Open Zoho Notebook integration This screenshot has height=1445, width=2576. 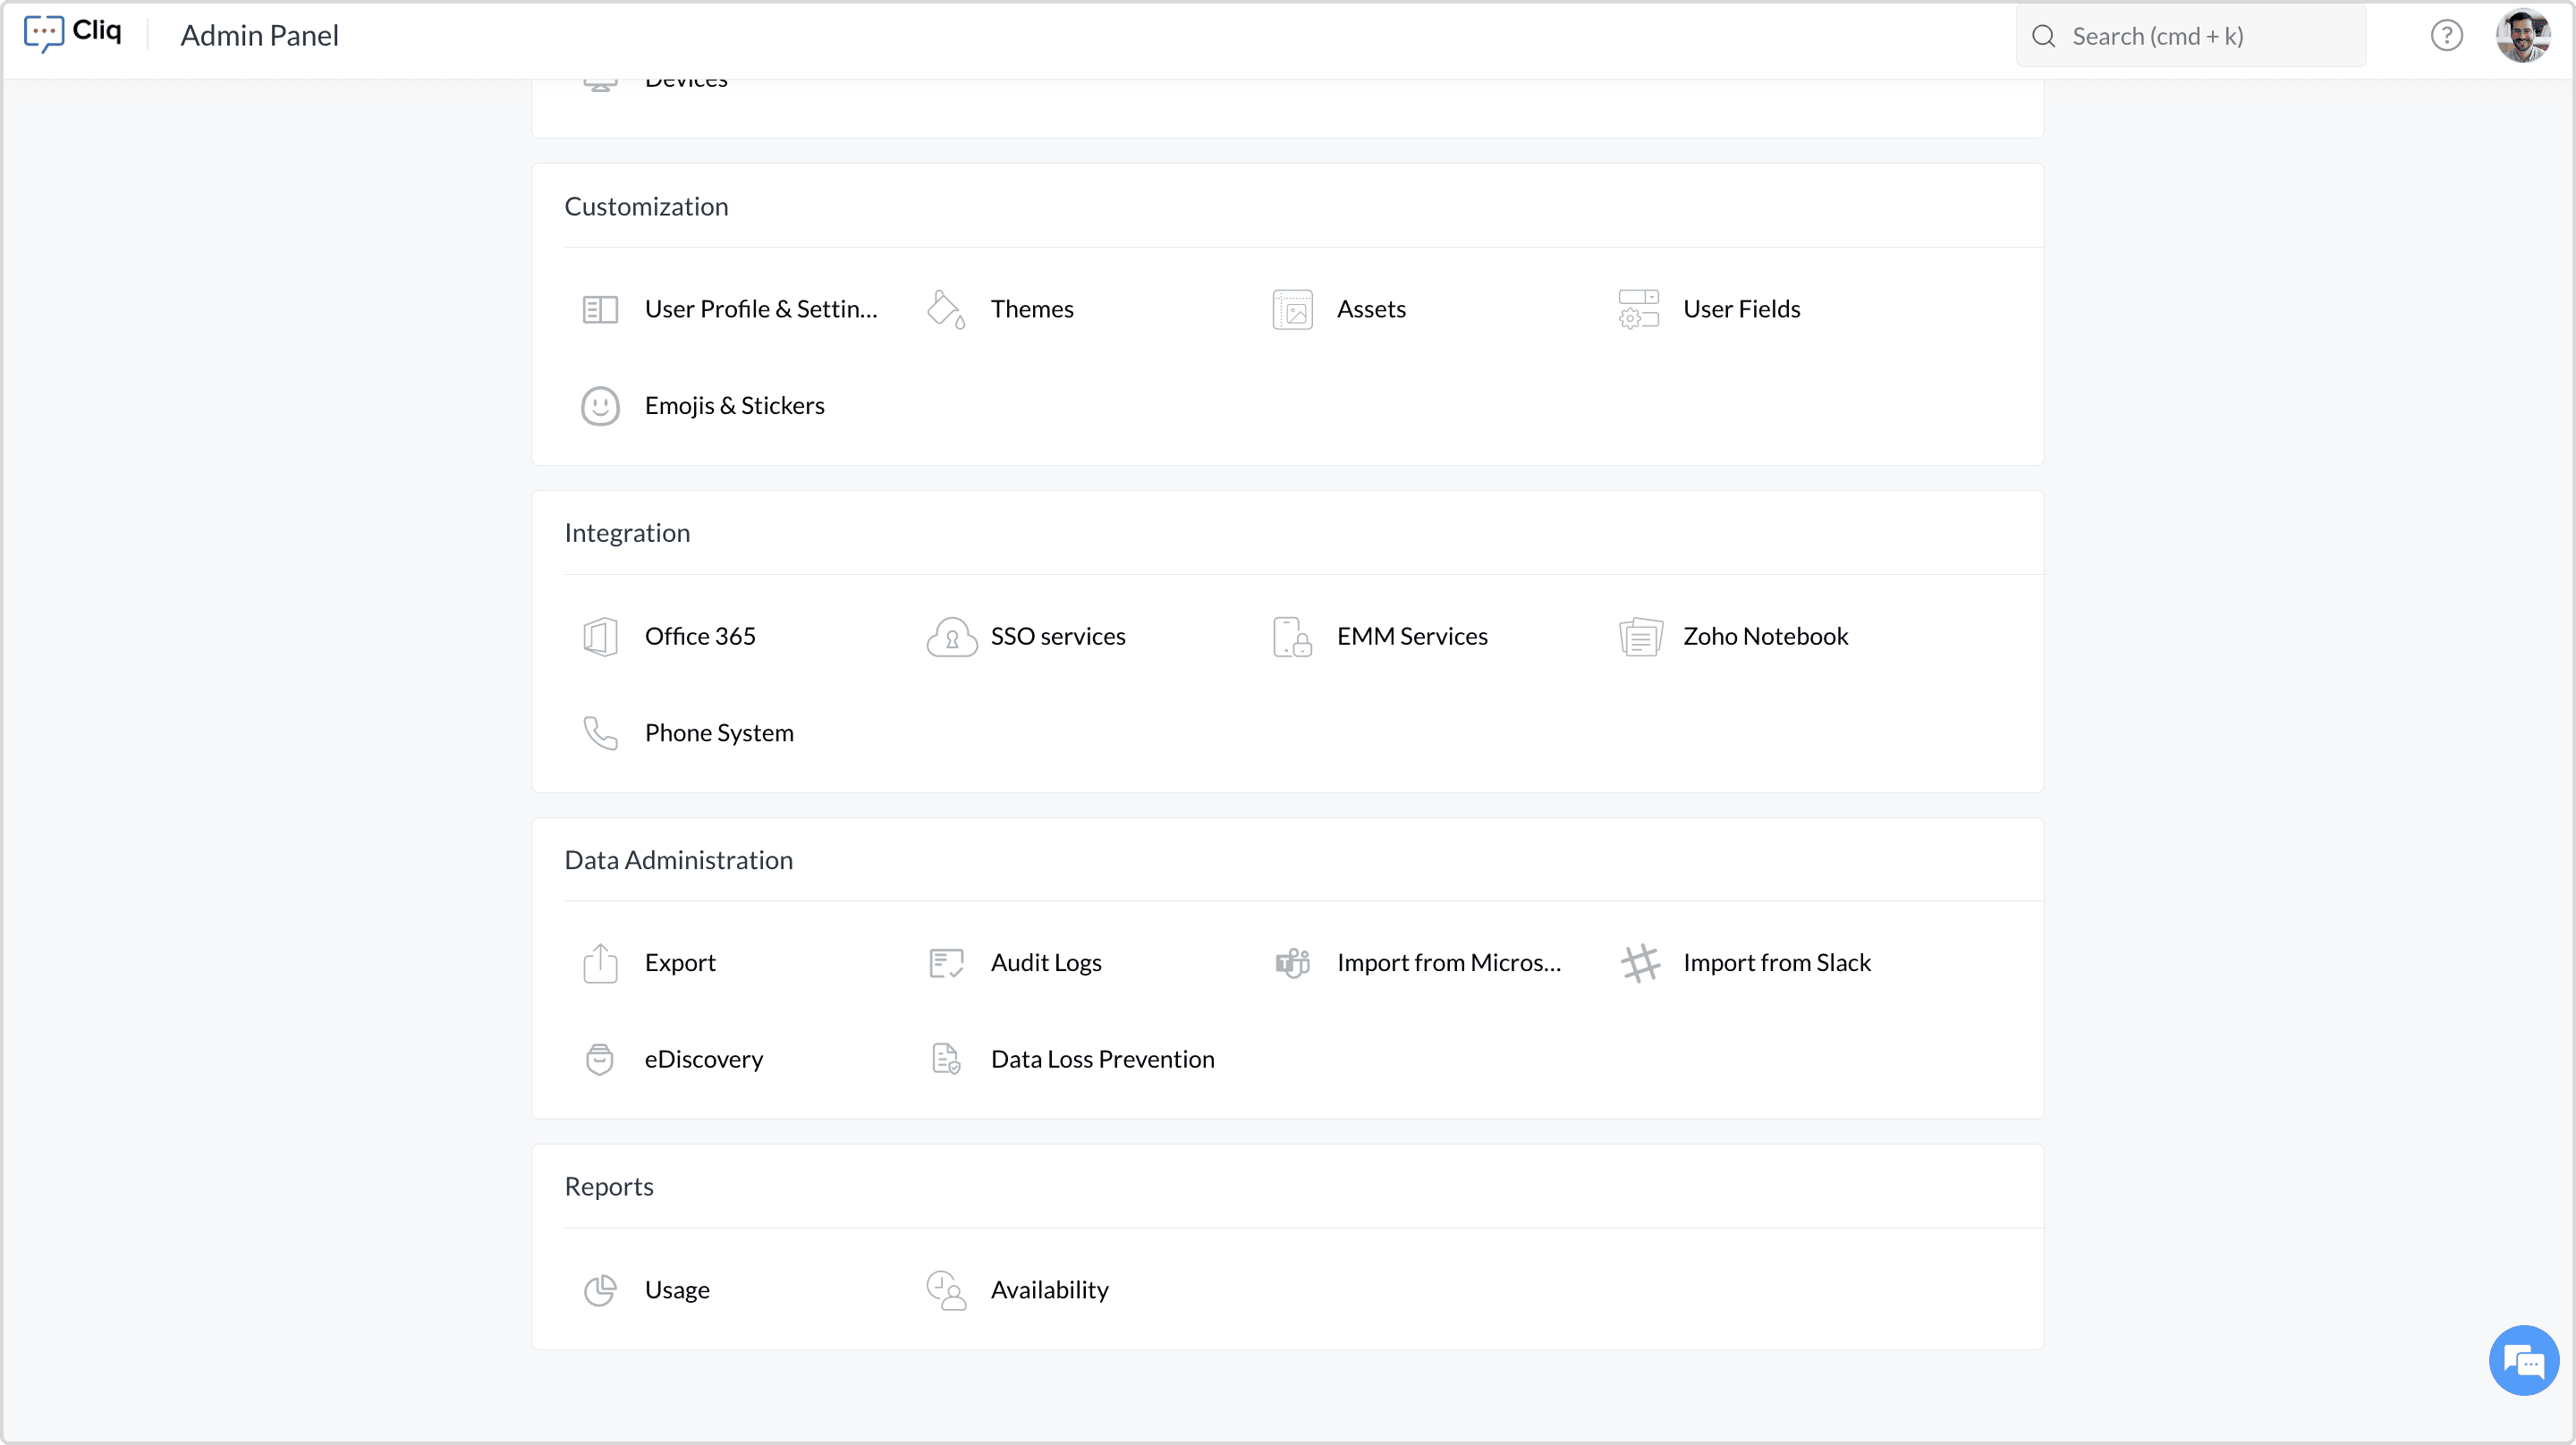pyautogui.click(x=1765, y=637)
